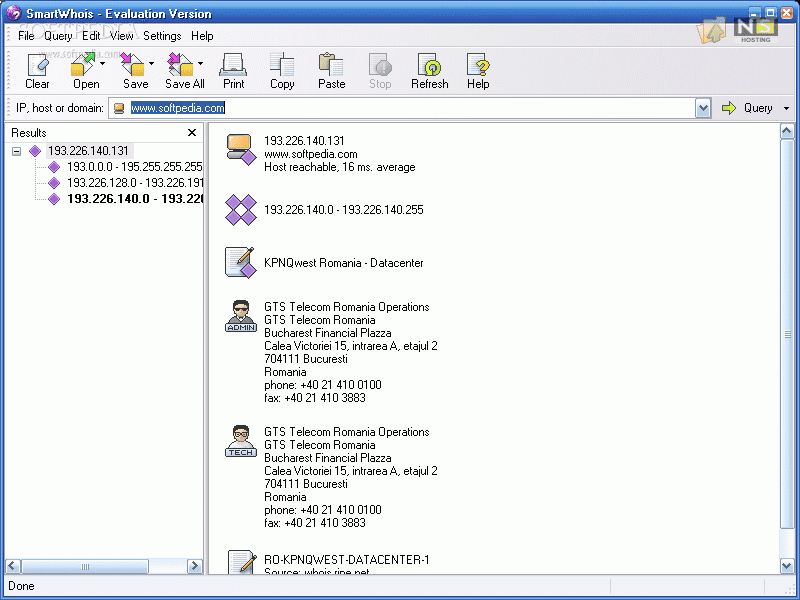Open the dropdown arrow next to Save All

pyautogui.click(x=201, y=64)
